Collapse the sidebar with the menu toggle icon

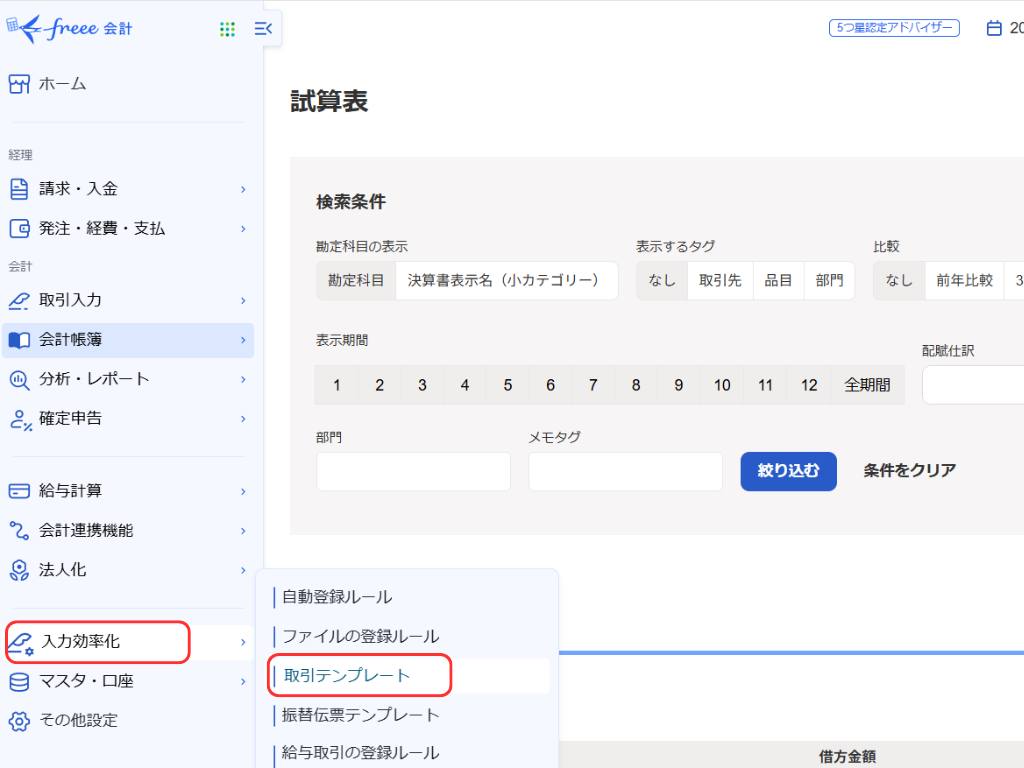point(263,29)
